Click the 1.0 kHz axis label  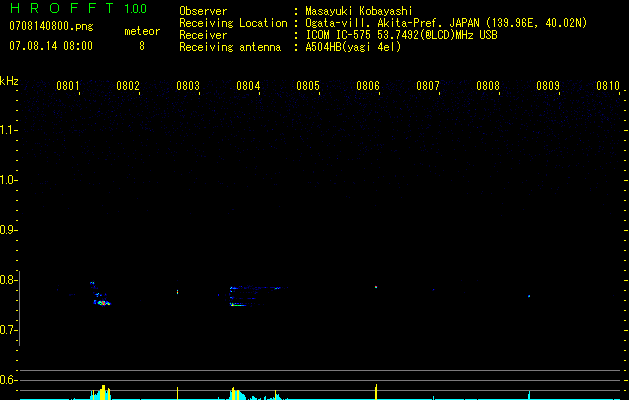(9, 180)
